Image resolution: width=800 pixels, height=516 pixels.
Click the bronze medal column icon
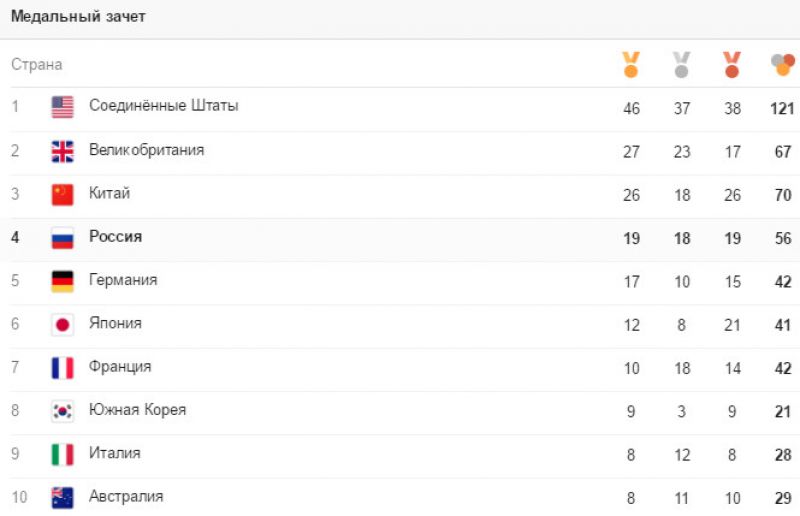(x=732, y=65)
